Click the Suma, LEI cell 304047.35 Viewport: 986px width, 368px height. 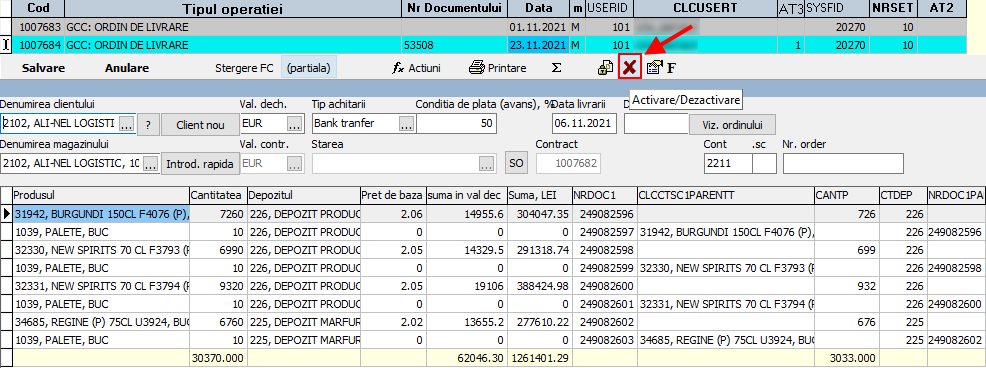540,214
